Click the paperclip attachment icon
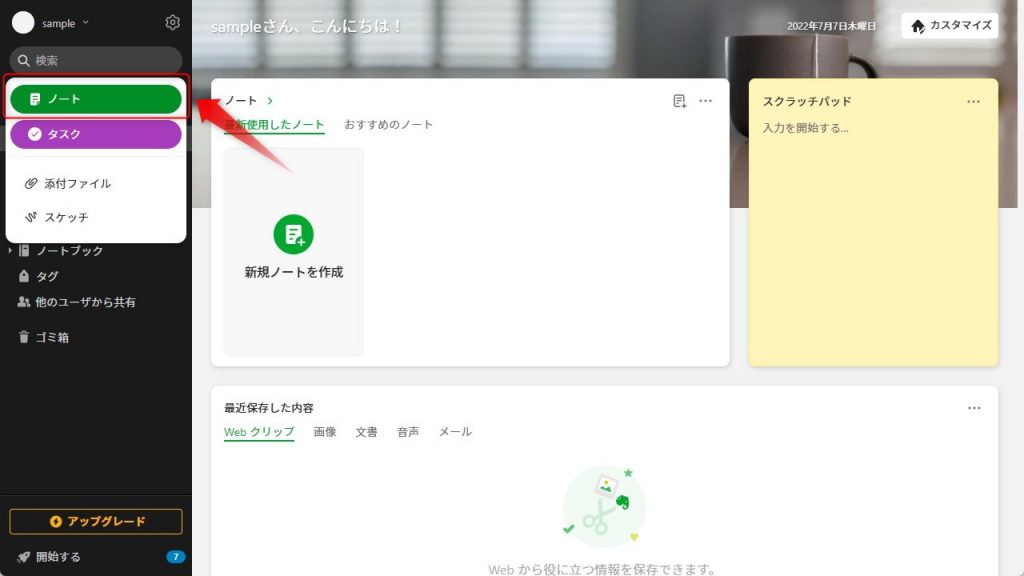The image size is (1024, 576). (x=31, y=184)
